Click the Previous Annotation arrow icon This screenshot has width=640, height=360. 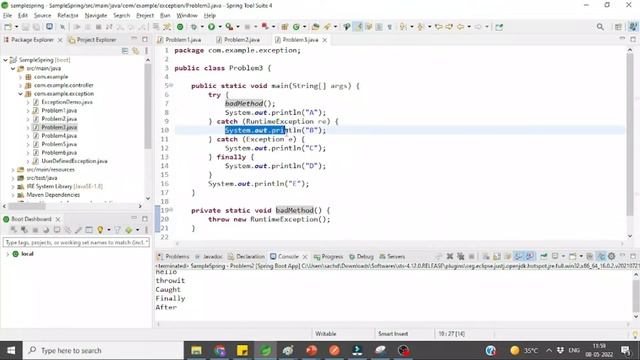click(420, 27)
